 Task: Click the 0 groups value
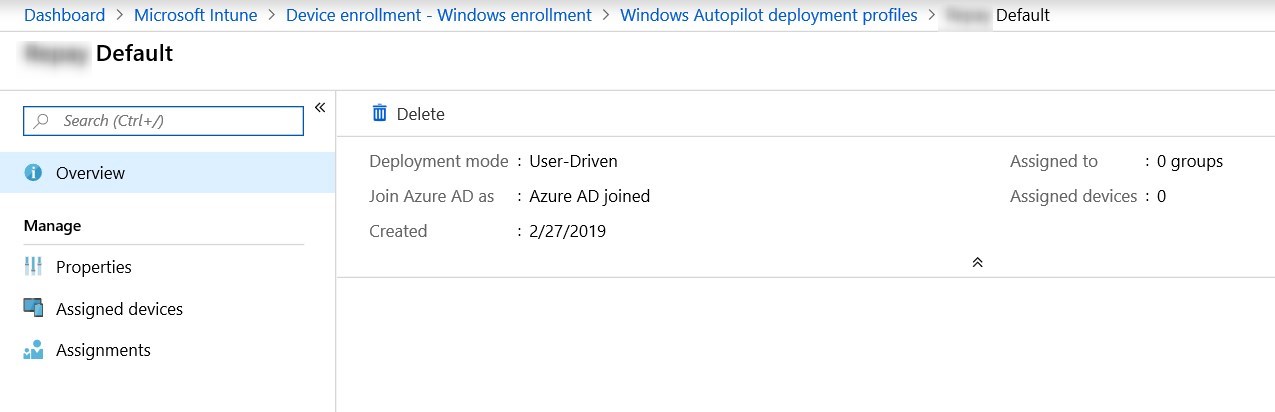pyautogui.click(x=1190, y=161)
